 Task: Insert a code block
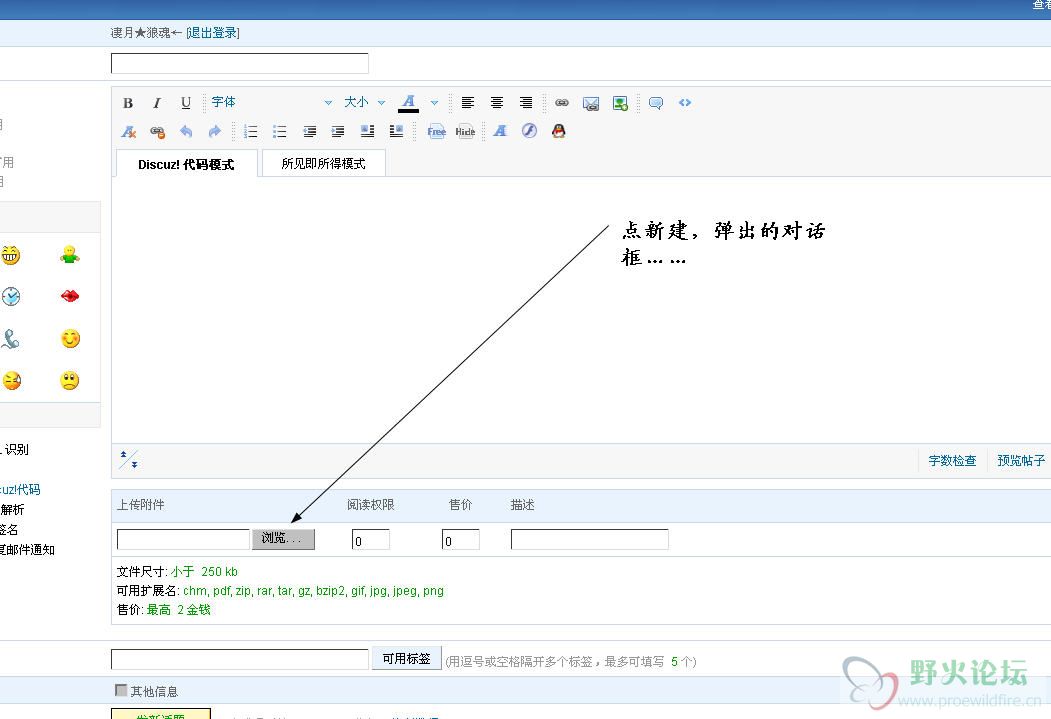(x=684, y=103)
